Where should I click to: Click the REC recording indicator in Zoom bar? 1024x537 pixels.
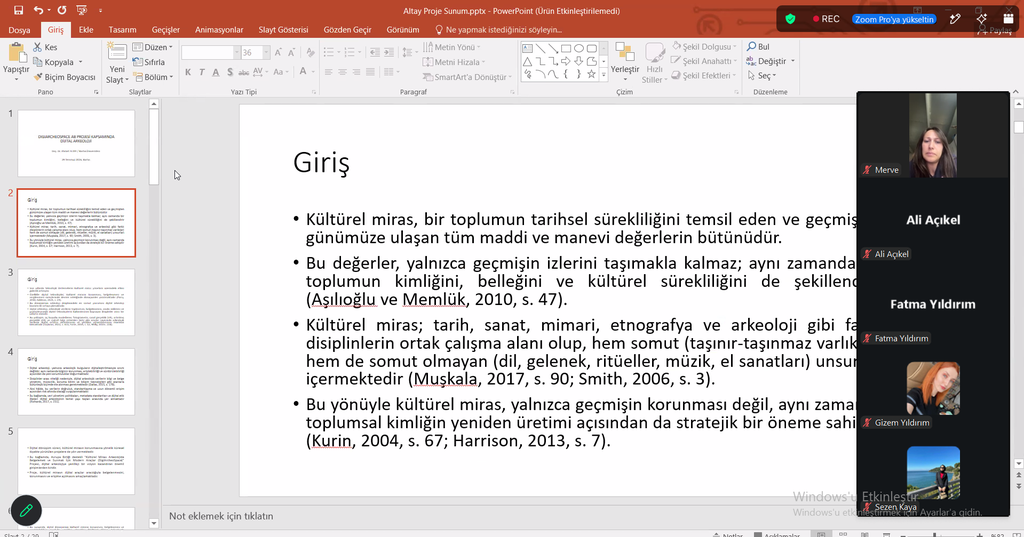(826, 19)
